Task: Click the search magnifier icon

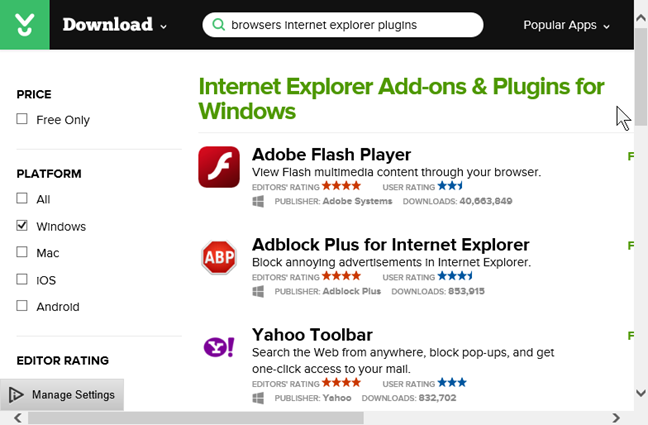Action: click(216, 24)
